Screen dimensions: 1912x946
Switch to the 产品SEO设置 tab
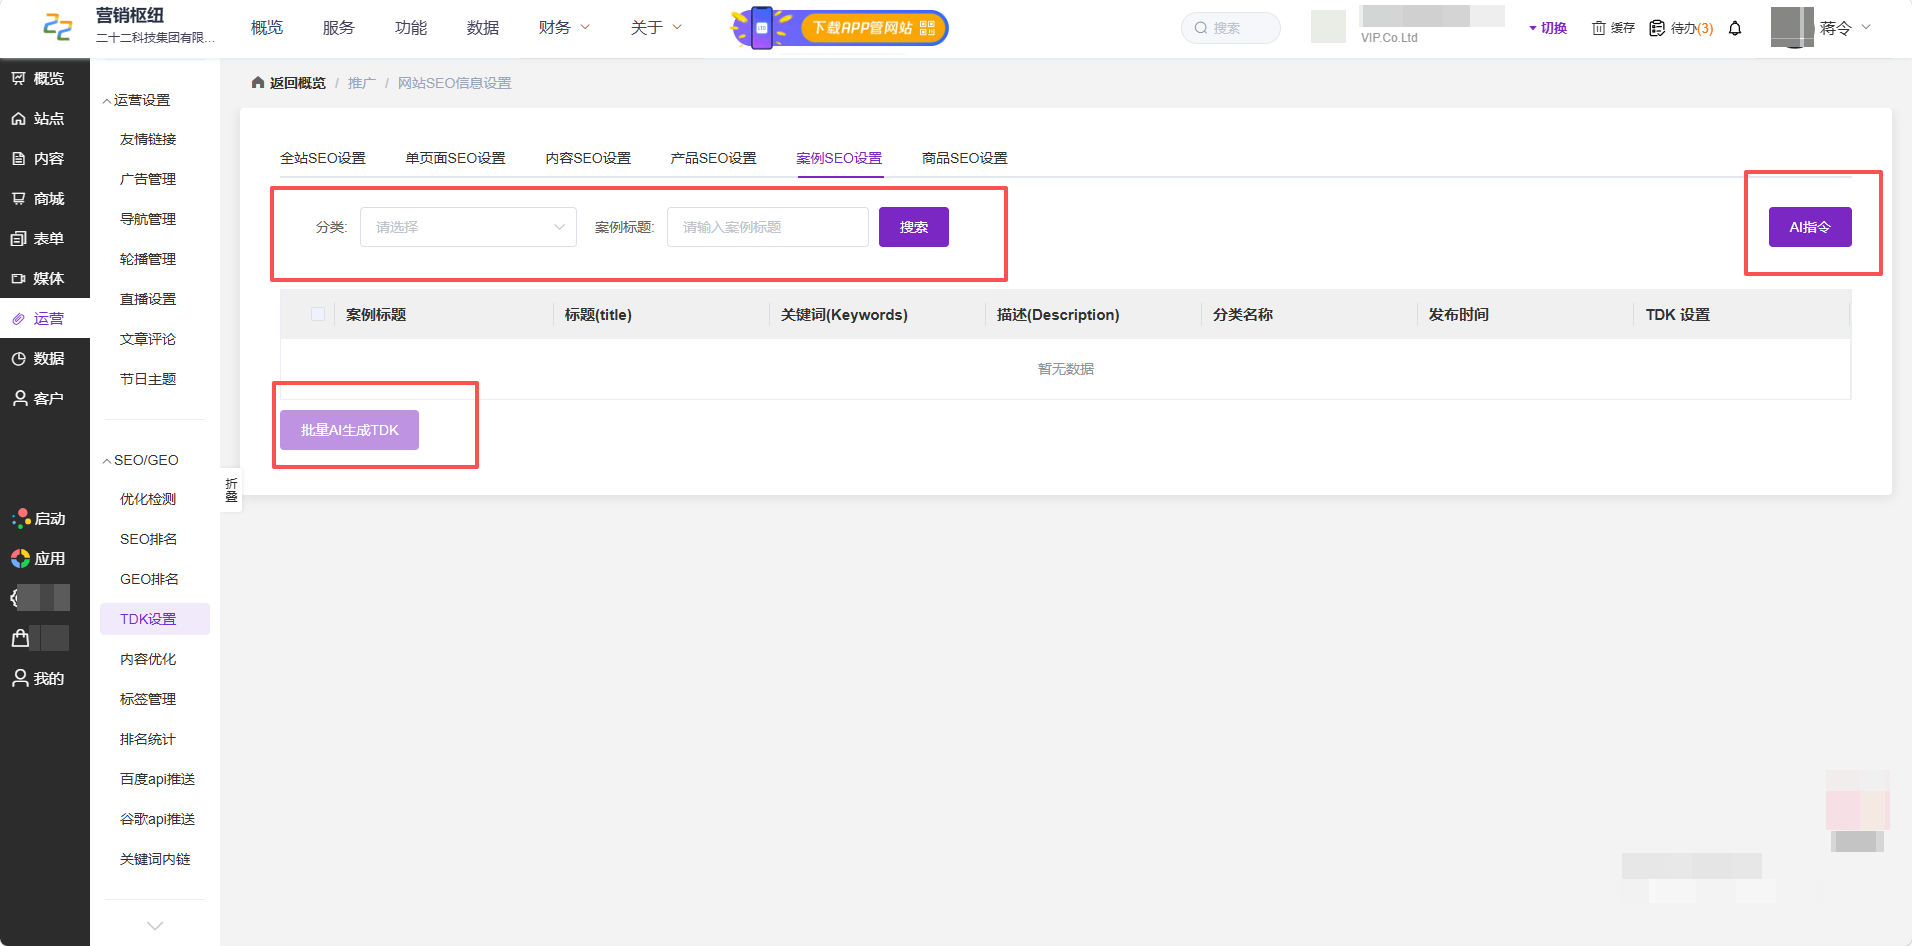713,158
